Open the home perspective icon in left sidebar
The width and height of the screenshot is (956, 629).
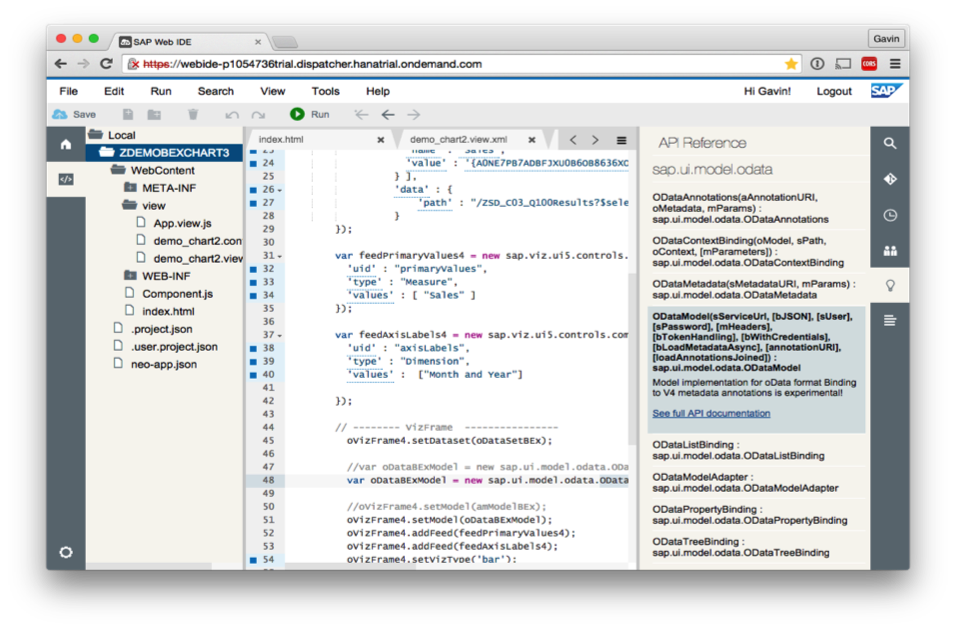66,144
